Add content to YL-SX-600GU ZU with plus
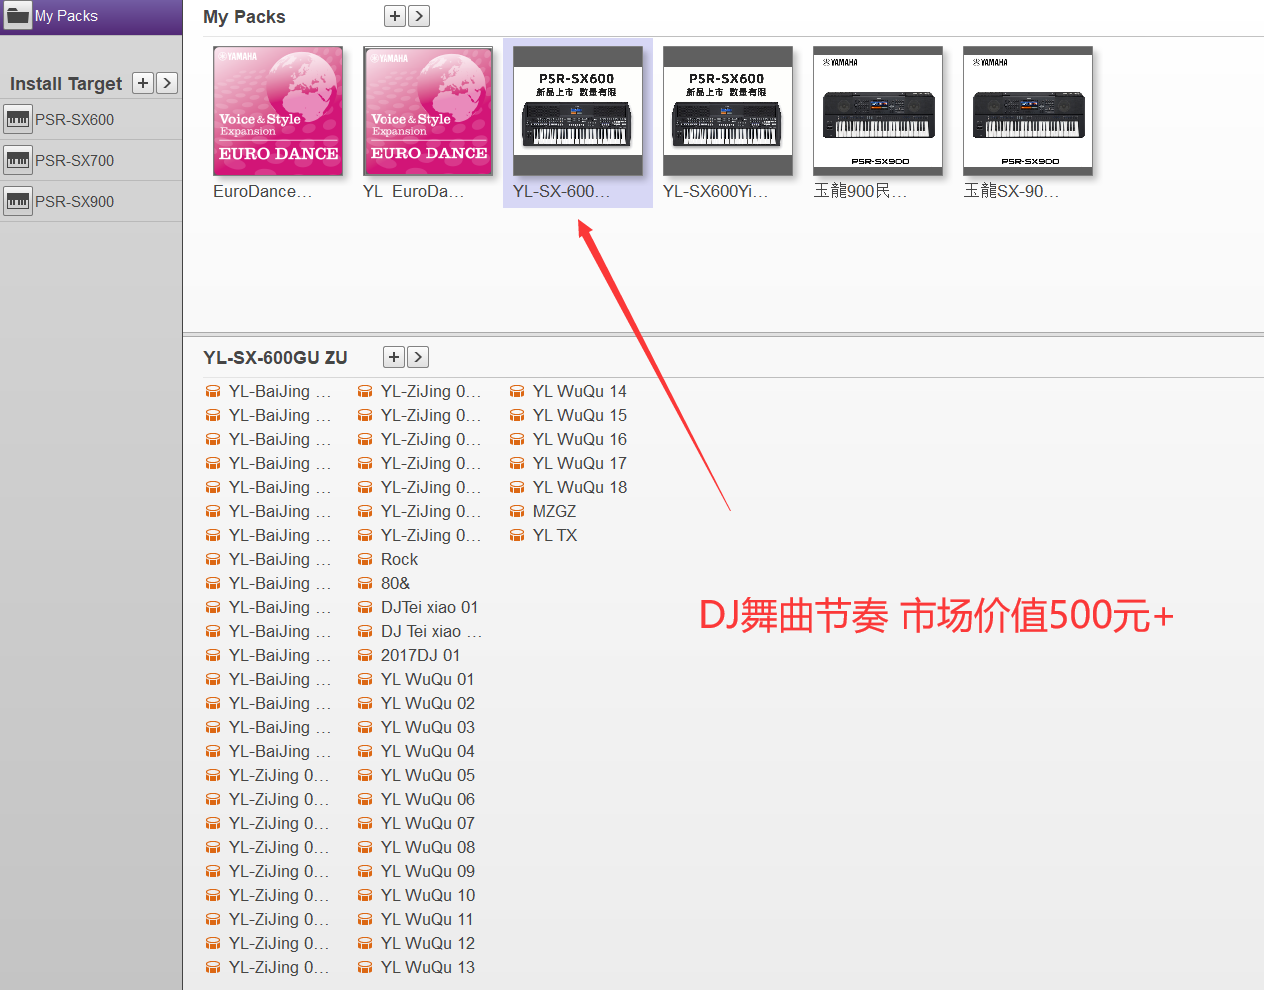The width and height of the screenshot is (1264, 990). click(x=394, y=357)
